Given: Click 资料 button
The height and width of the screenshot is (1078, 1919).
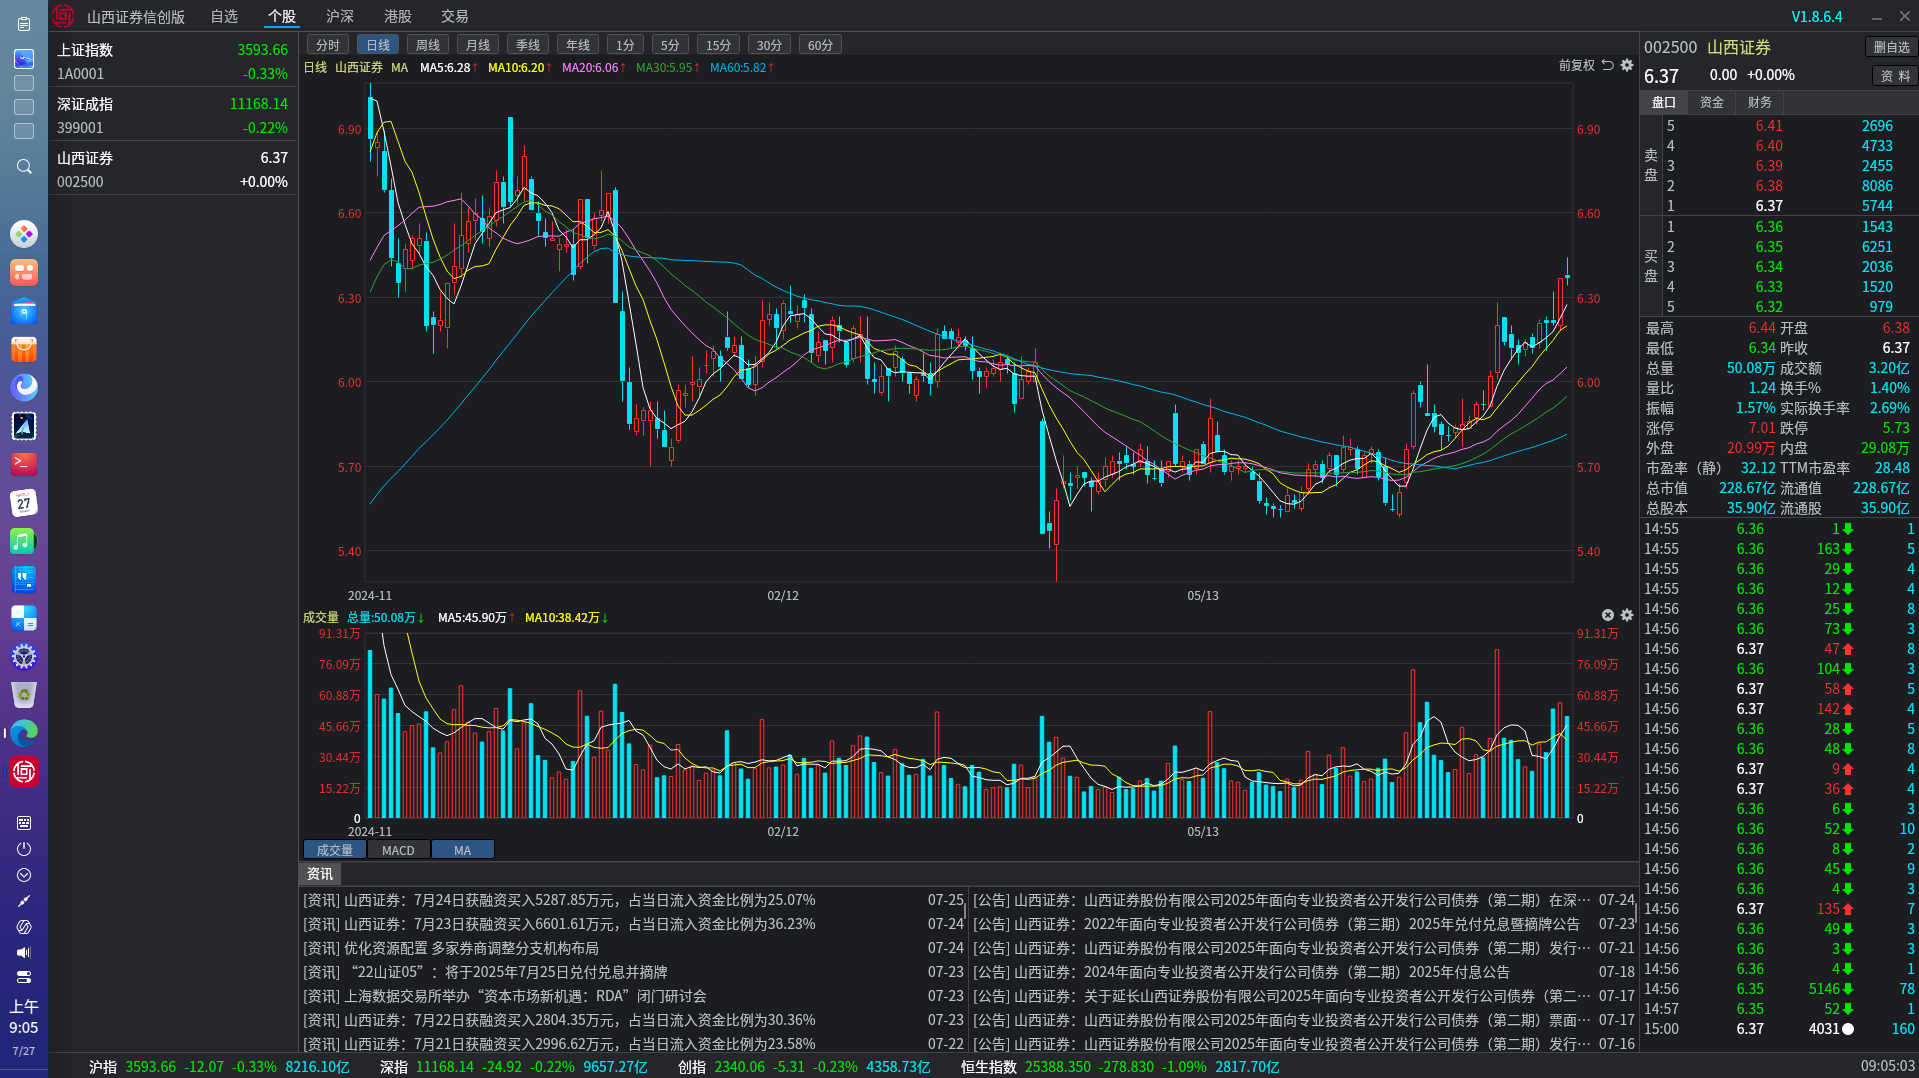Looking at the screenshot, I should pos(1895,76).
